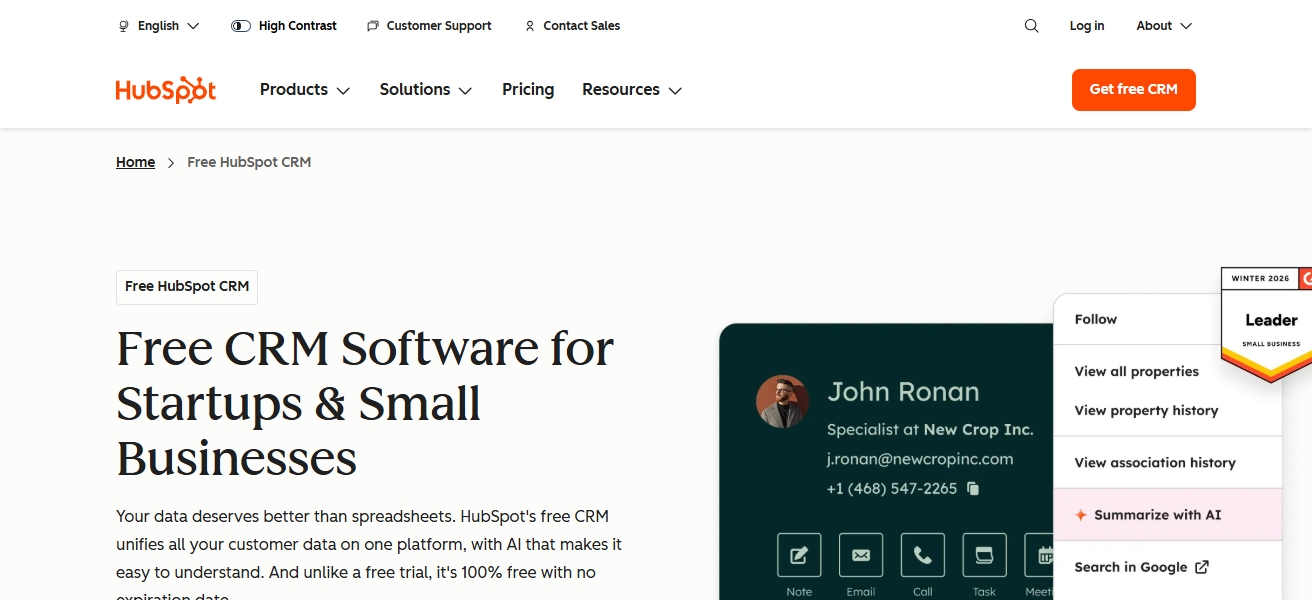Open the search icon

tap(1031, 25)
